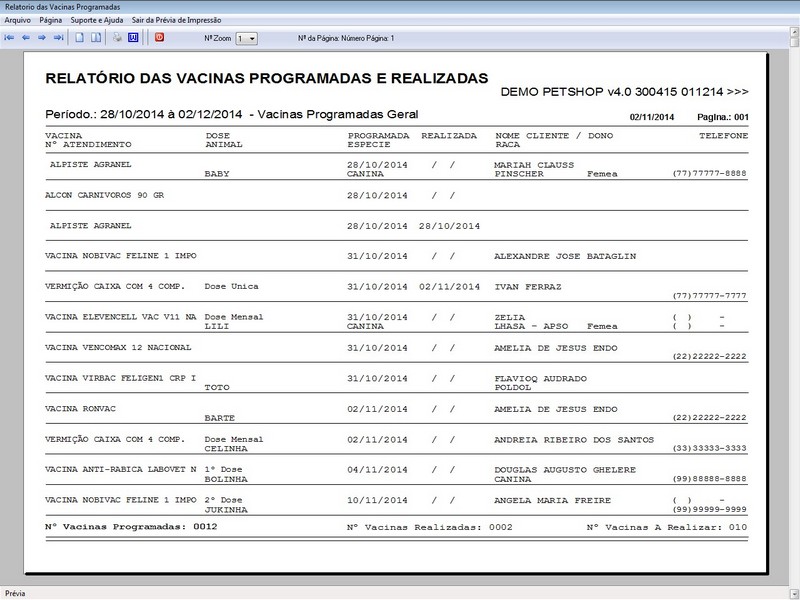Click client name ALEXANDRE JOSE BATAGLIN
The width and height of the screenshot is (800, 600).
click(x=565, y=256)
